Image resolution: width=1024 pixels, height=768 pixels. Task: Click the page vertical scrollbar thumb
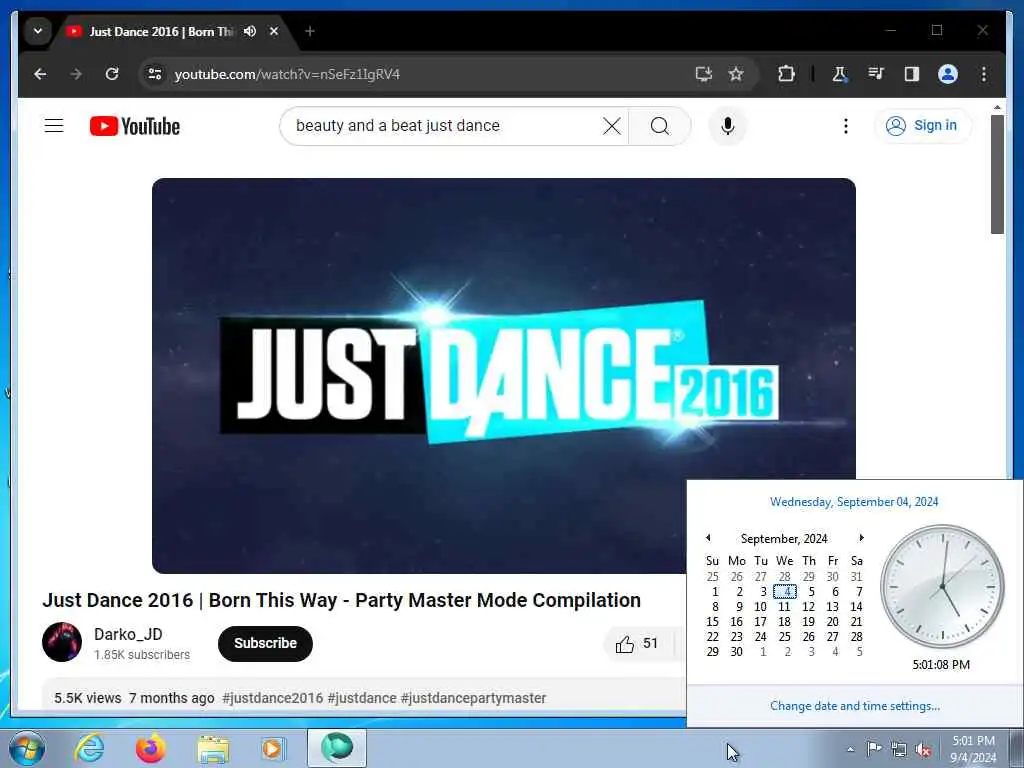click(x=997, y=174)
